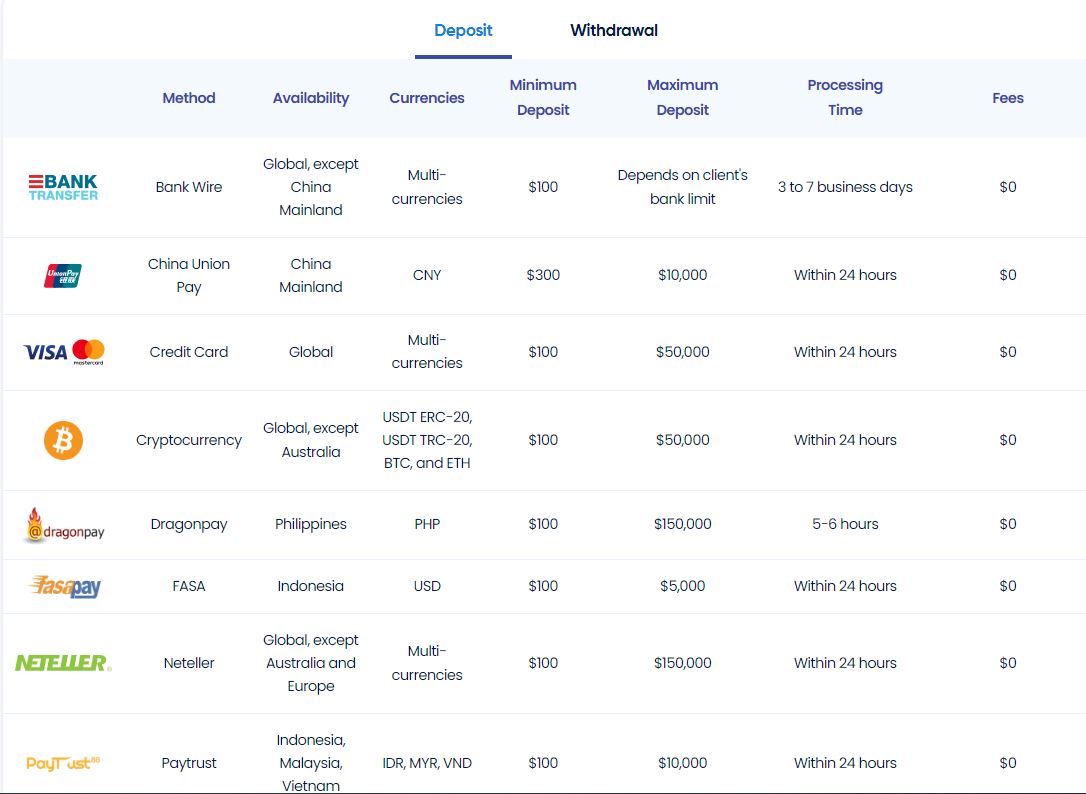Screen dimensions: 1086x794
Task: Select the Deposit tab
Action: tap(463, 30)
